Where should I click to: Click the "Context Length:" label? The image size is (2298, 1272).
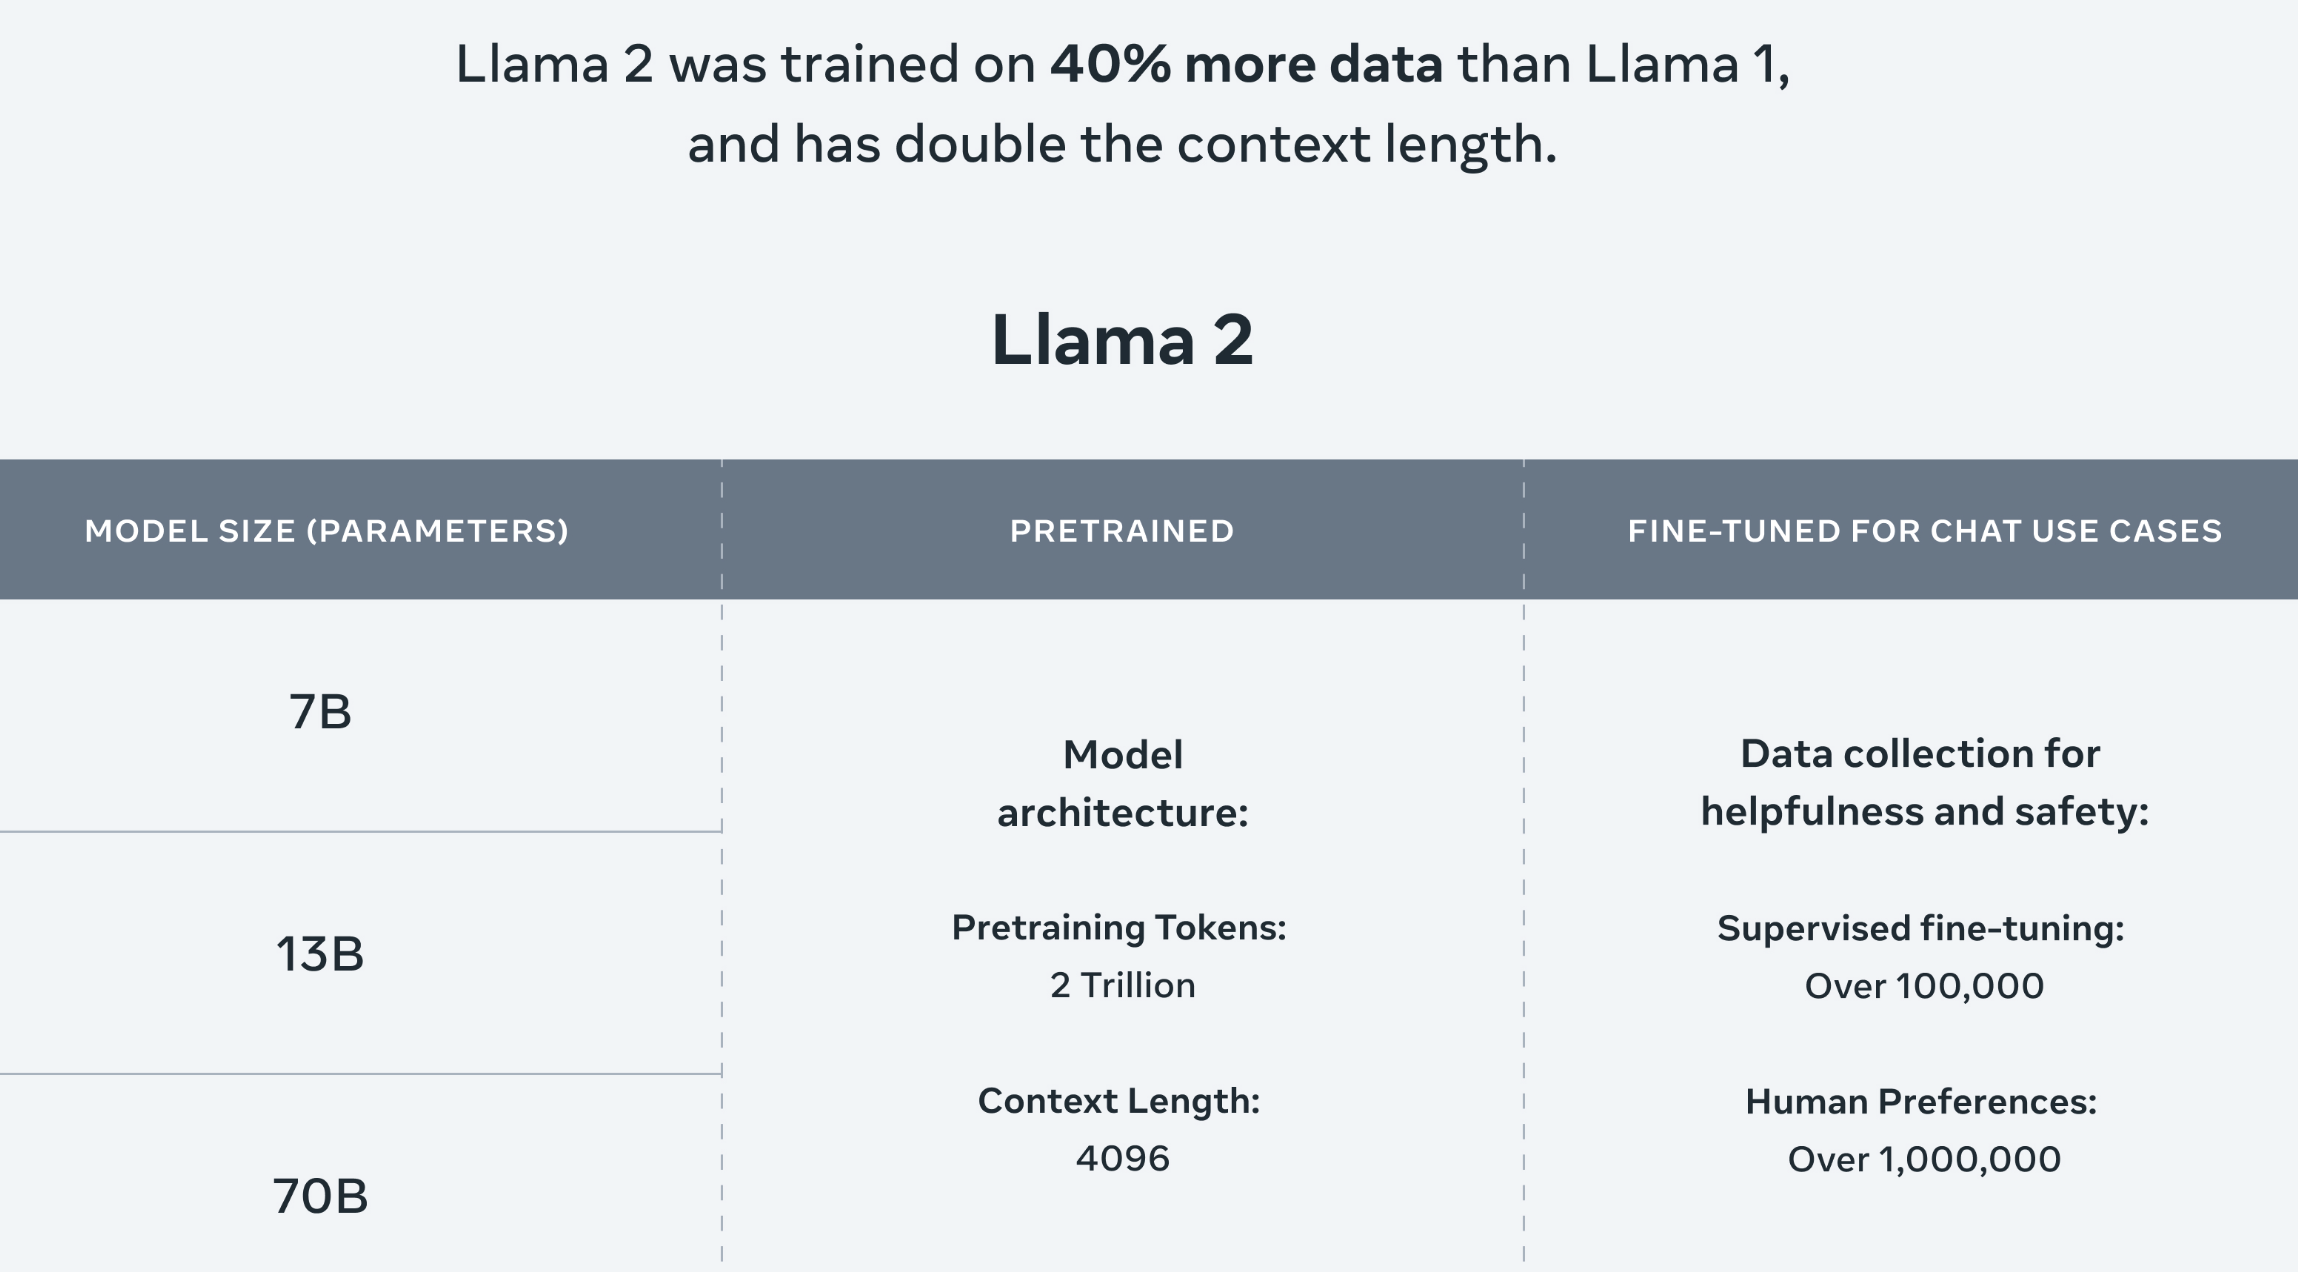tap(1119, 1100)
